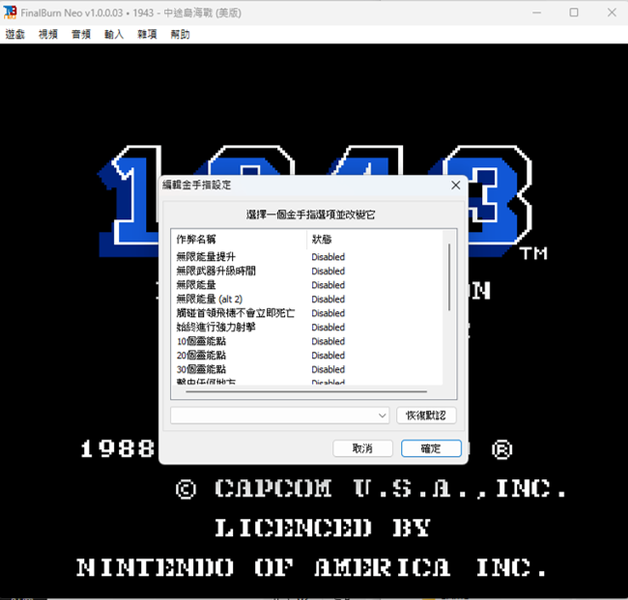Click the 作弊名稱 column header
628x600 pixels.
[x=239, y=239]
